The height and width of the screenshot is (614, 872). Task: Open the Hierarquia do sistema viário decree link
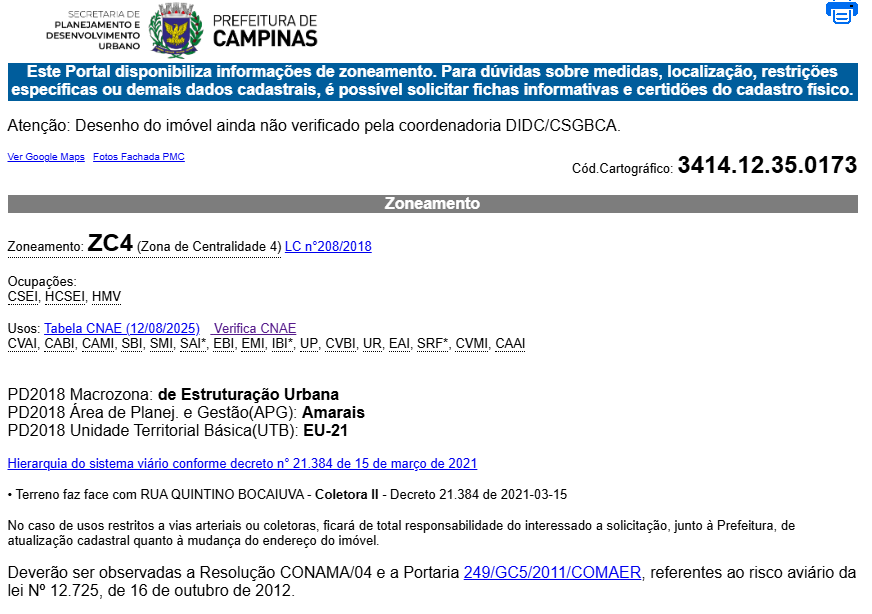coord(242,464)
